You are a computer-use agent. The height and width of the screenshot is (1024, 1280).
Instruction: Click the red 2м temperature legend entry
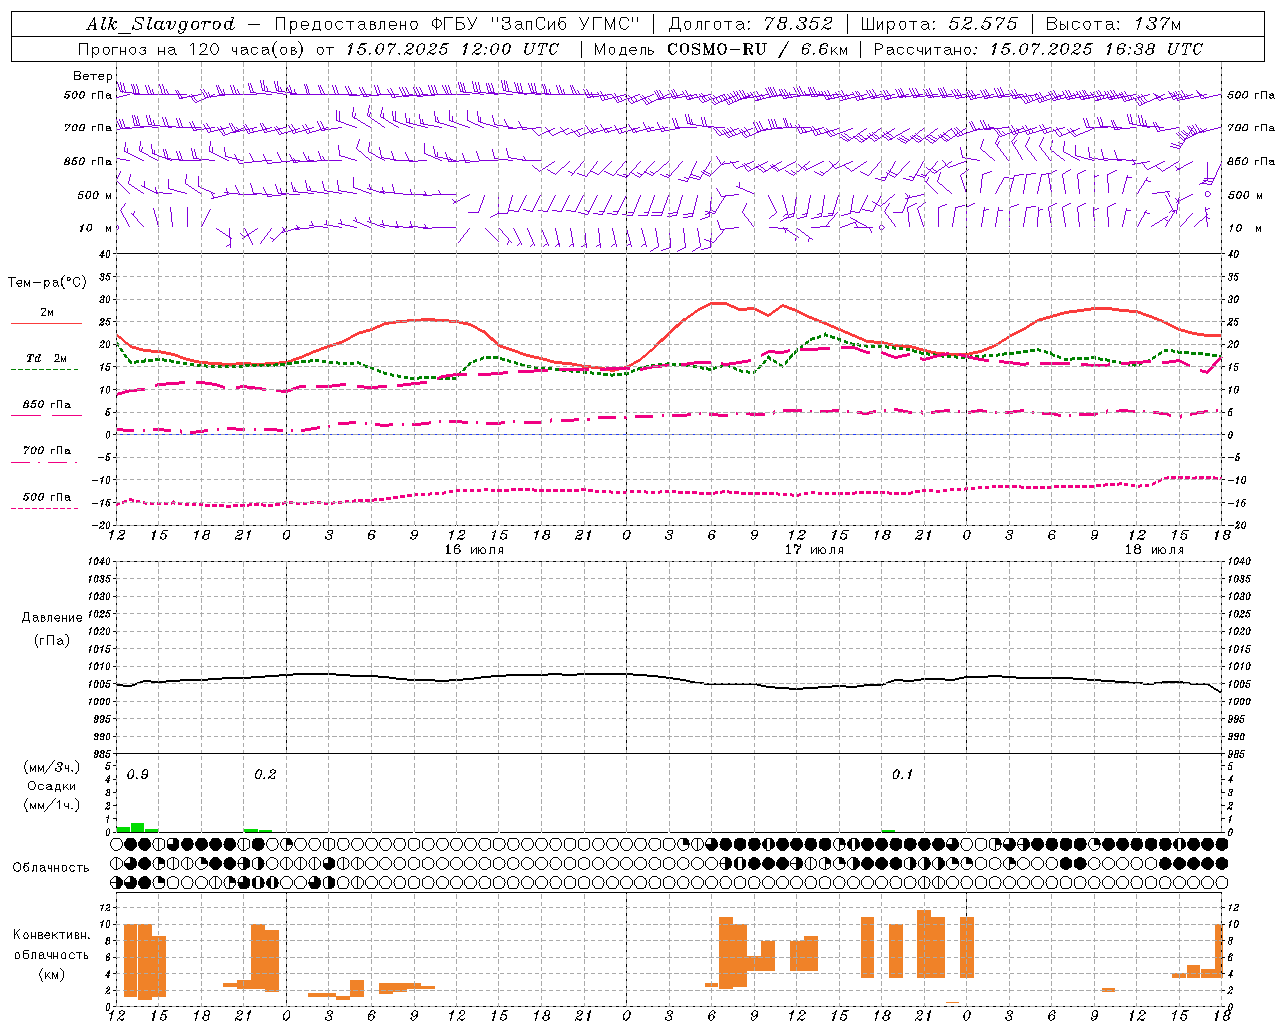tap(46, 314)
